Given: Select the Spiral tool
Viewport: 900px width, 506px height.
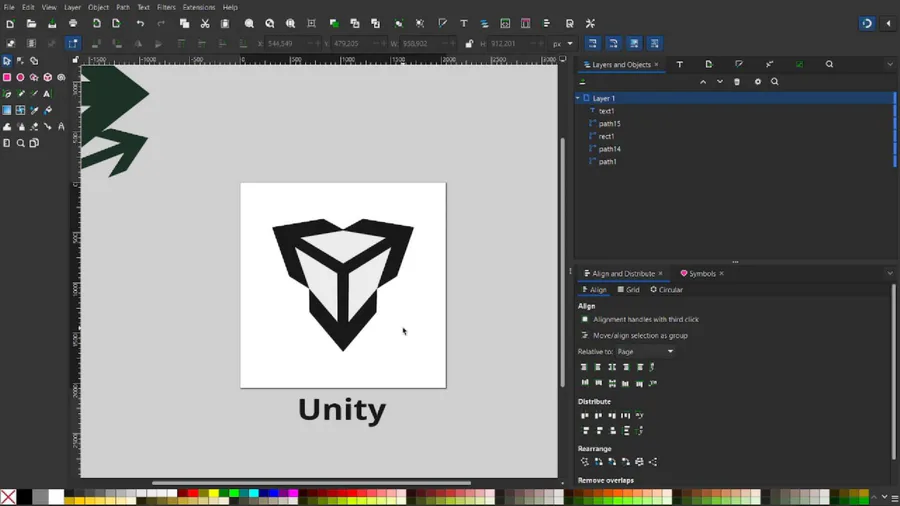Looking at the screenshot, I should 61,77.
